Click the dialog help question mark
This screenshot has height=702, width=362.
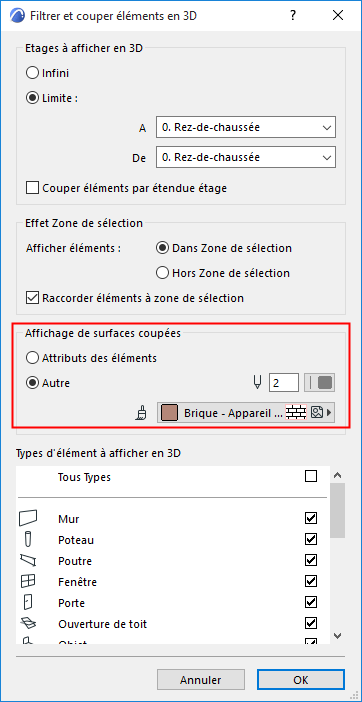click(293, 16)
